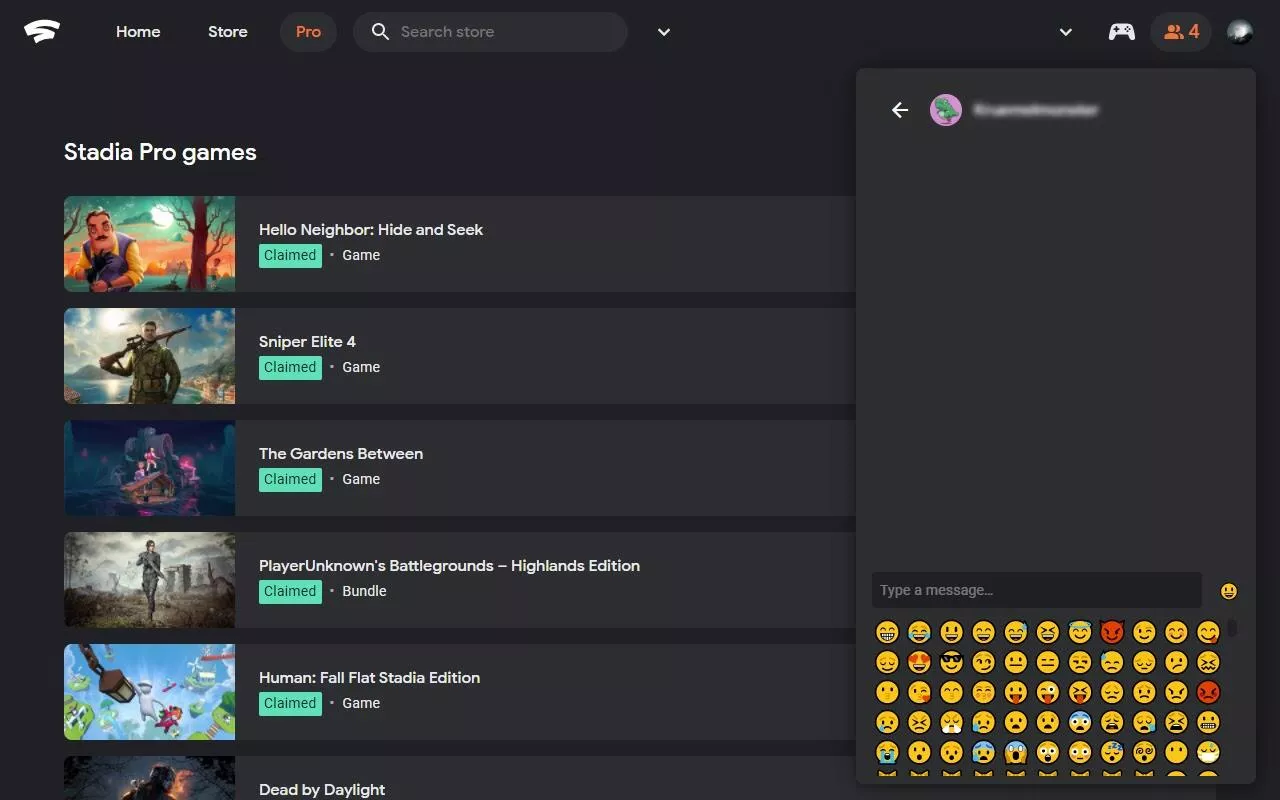Insert the red smiling devil emoji

pyautogui.click(x=1112, y=632)
